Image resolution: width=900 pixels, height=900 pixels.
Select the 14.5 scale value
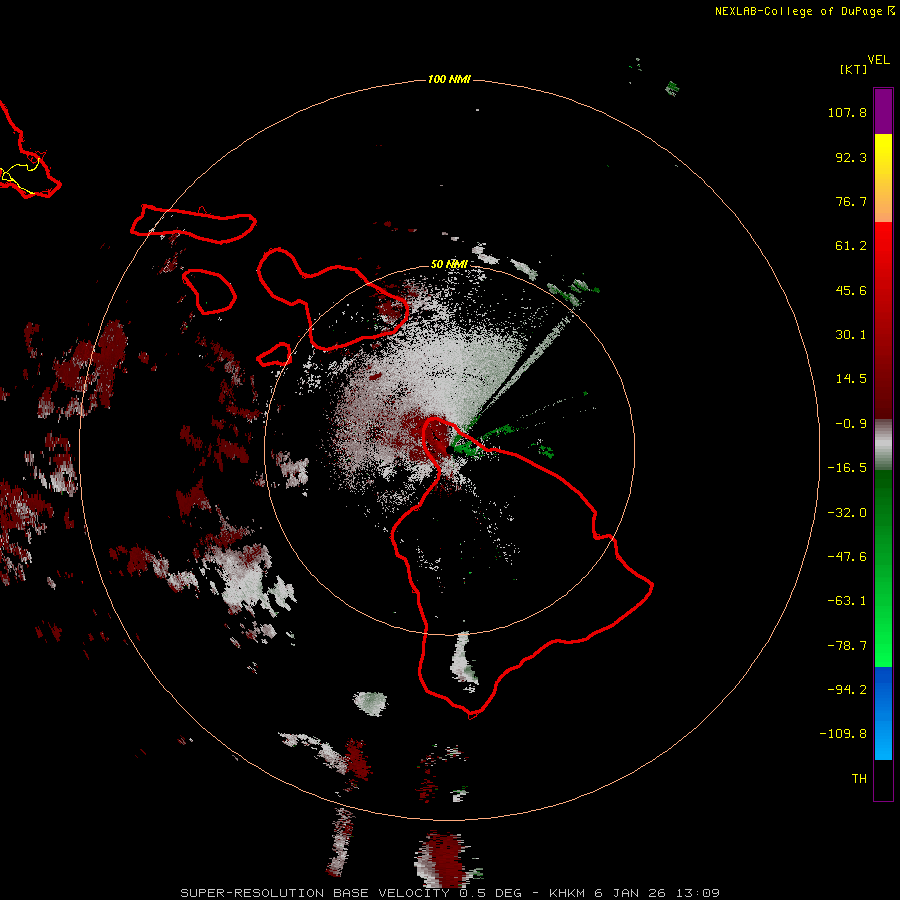point(851,379)
